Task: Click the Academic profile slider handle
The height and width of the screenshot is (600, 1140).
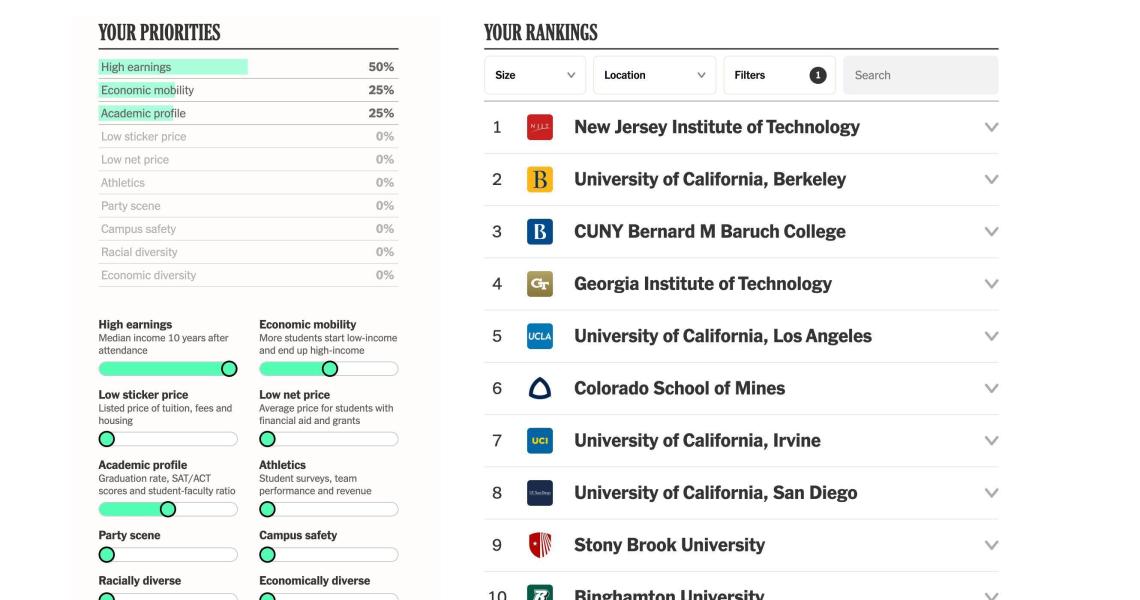Action: [168, 509]
